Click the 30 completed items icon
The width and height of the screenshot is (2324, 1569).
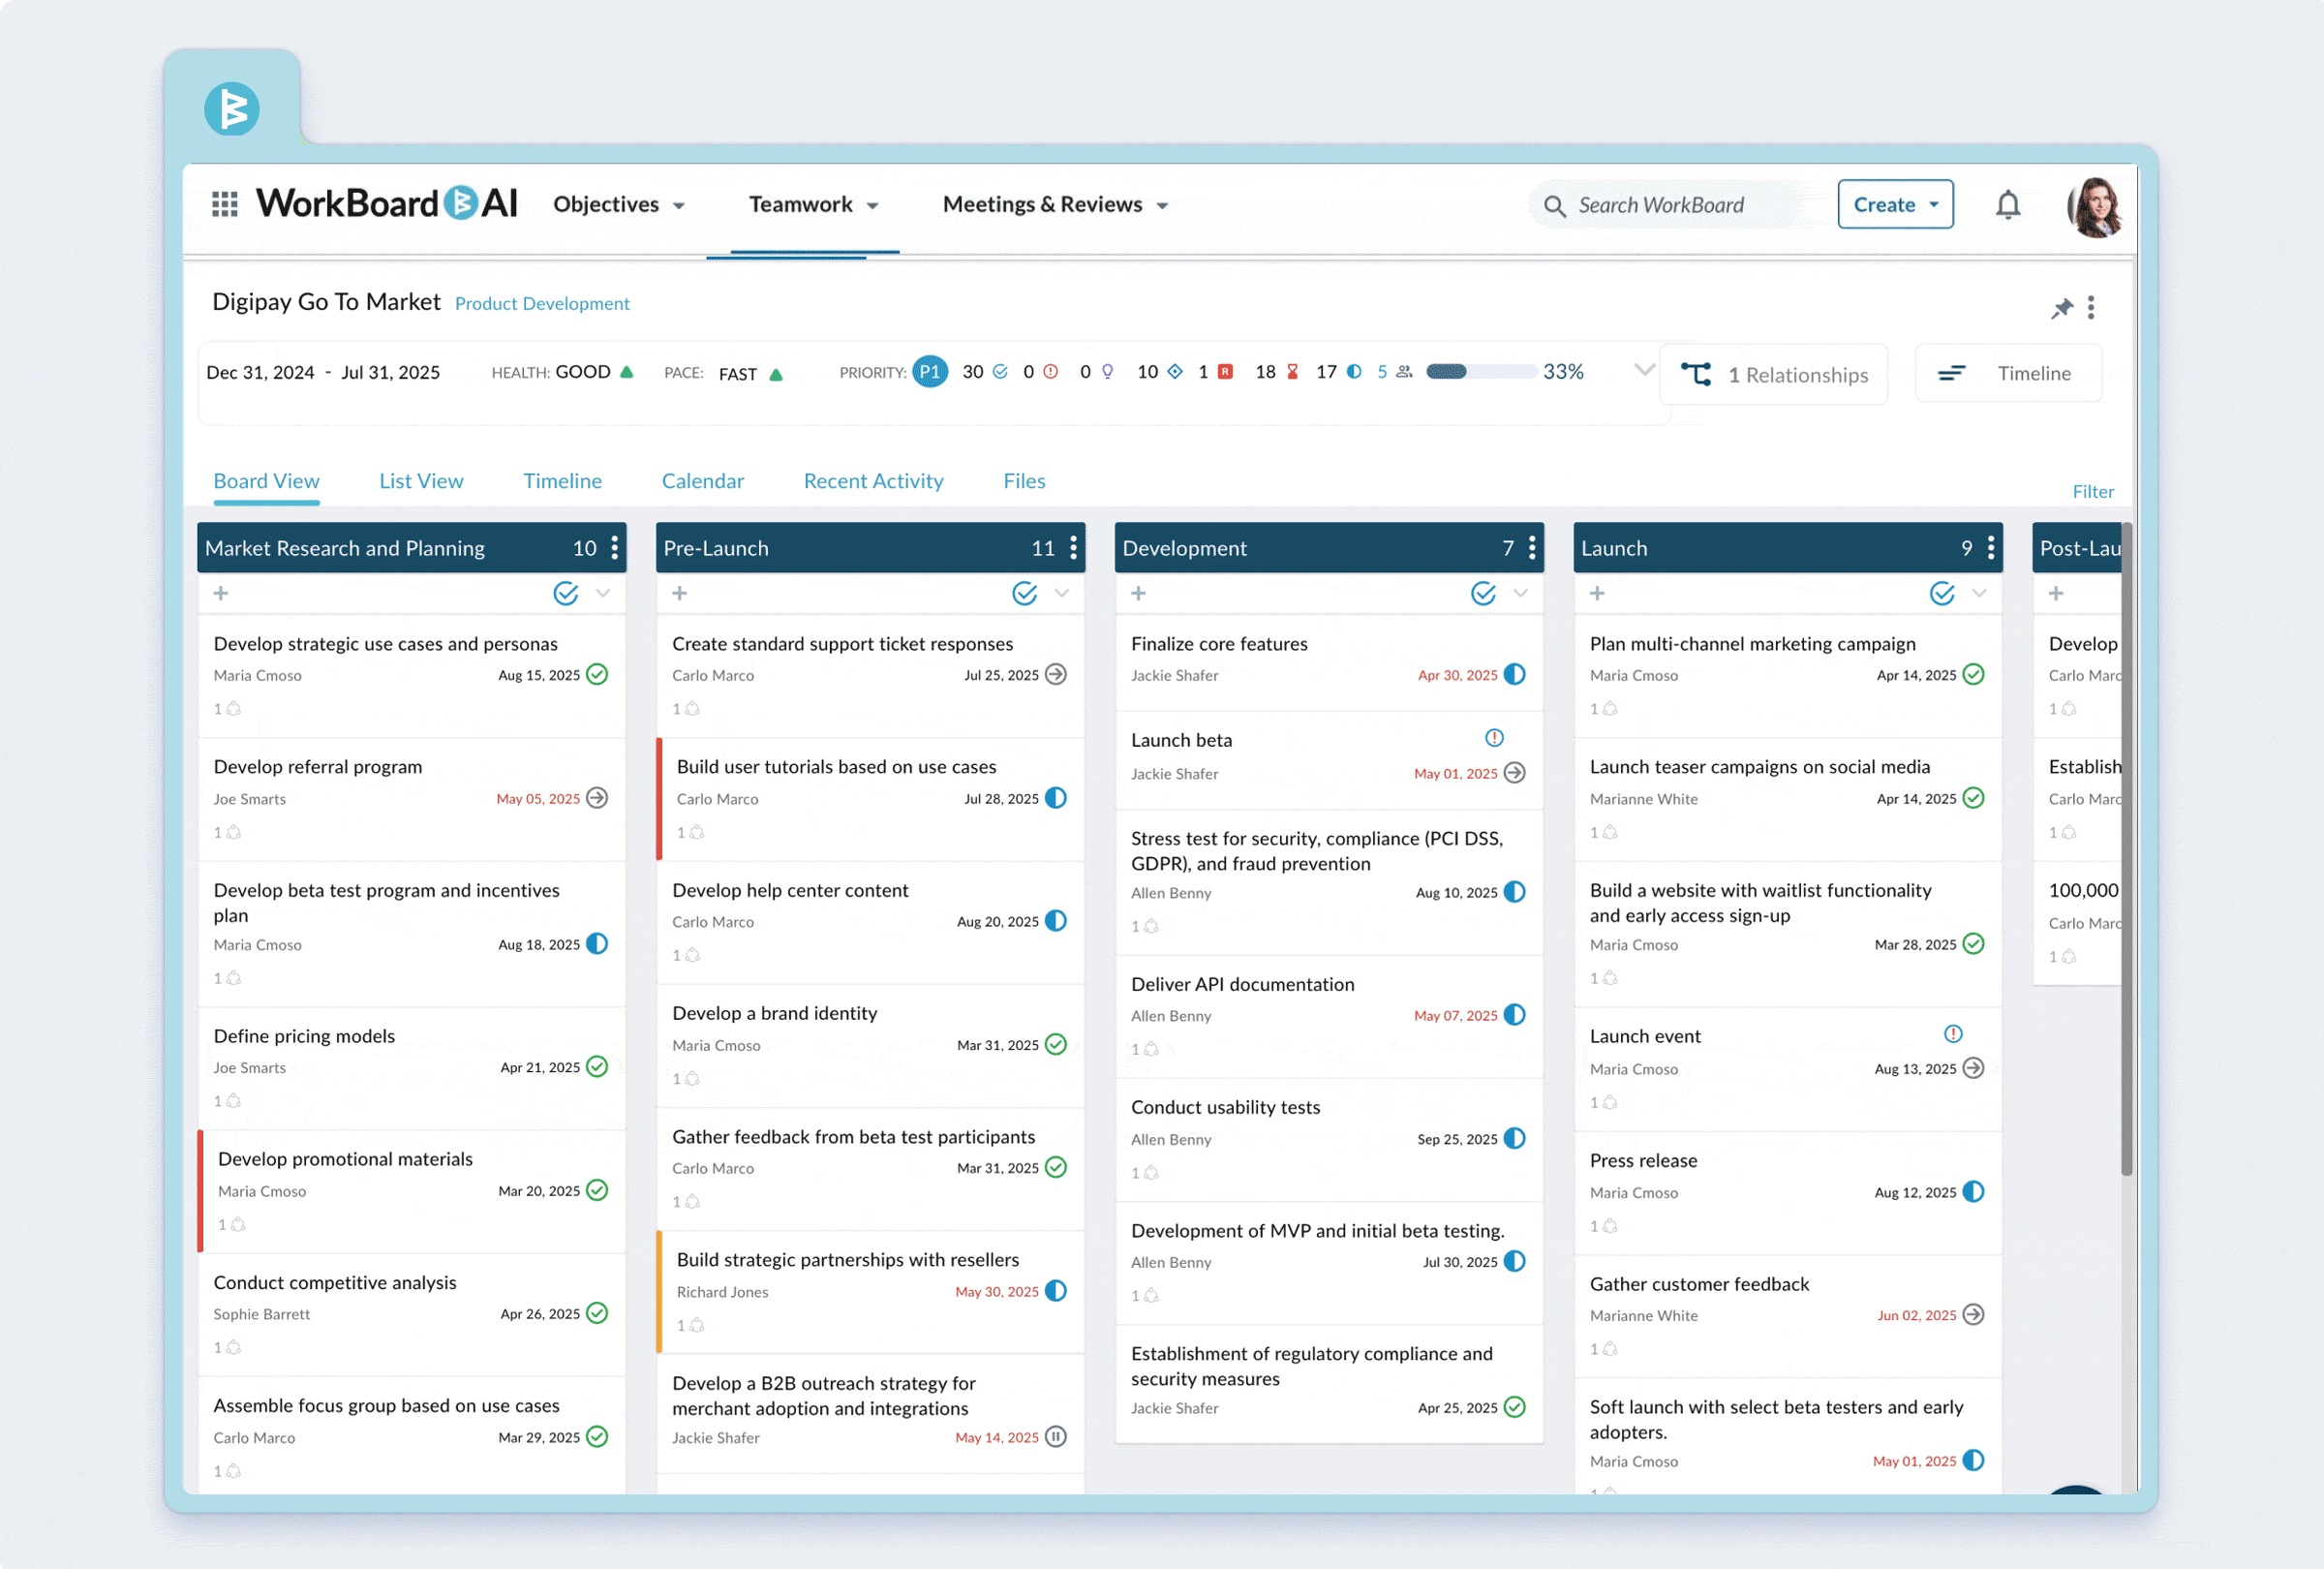pyautogui.click(x=1000, y=372)
